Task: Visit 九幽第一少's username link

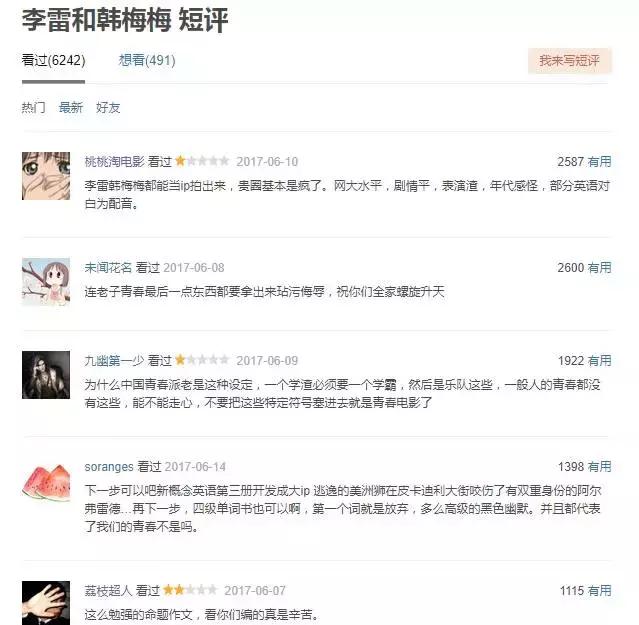Action: [x=114, y=361]
